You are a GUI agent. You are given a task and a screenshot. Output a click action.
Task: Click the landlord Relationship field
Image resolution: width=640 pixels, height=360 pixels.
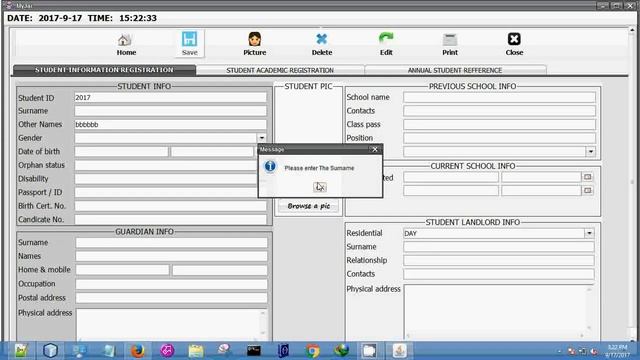coord(498,260)
